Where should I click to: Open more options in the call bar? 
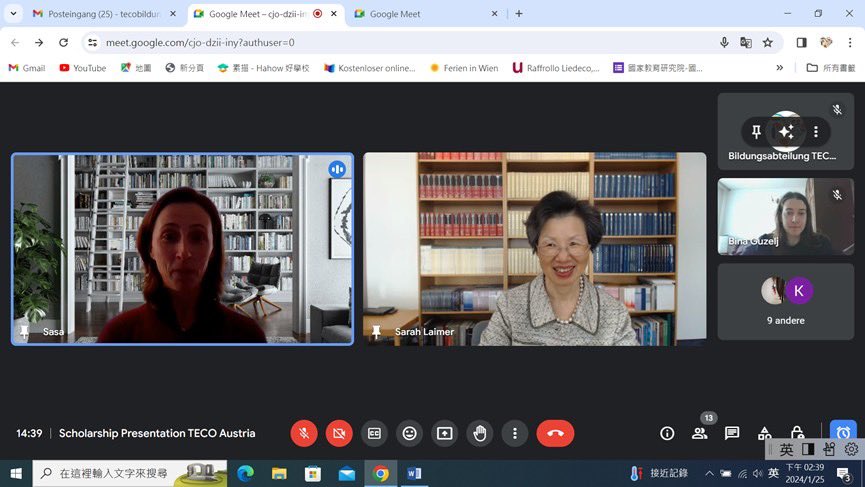pos(514,433)
